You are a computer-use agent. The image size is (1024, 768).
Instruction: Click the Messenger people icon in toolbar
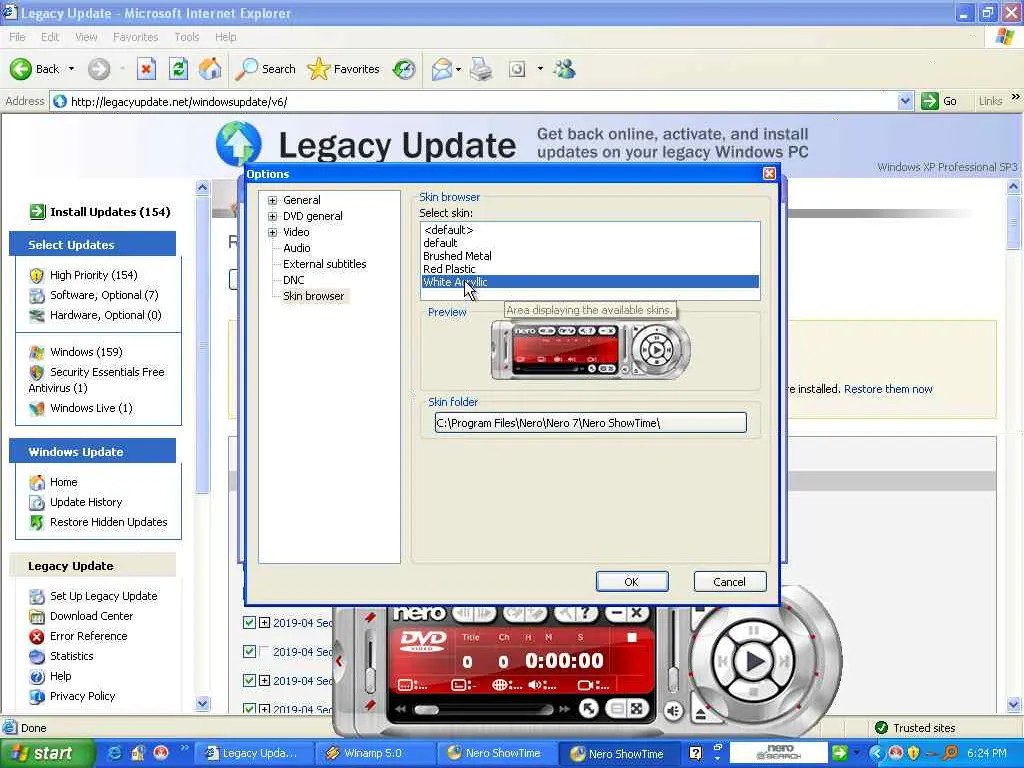tap(564, 69)
